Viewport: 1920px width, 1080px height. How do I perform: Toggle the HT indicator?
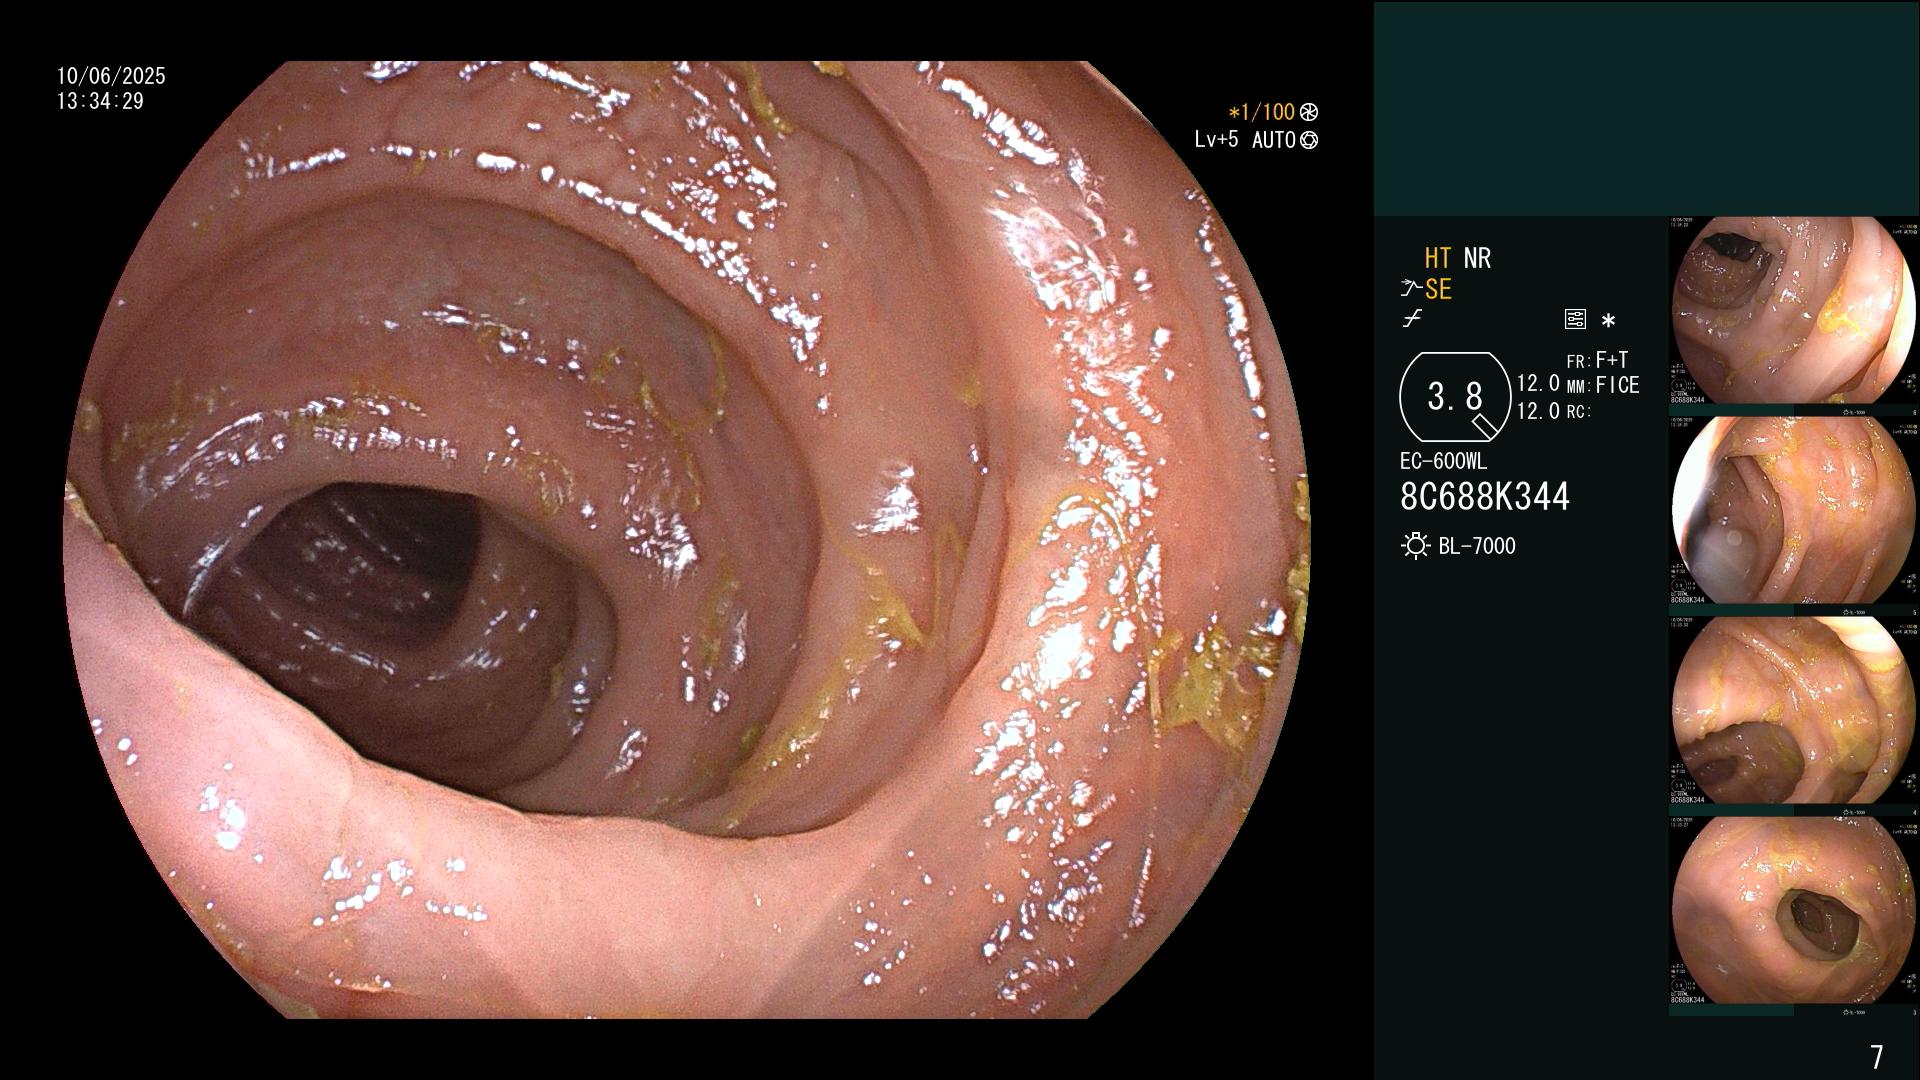coord(1438,258)
